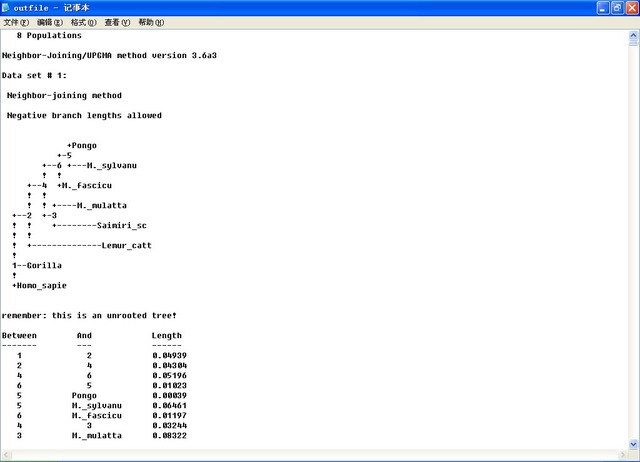Click the 'Length' column header

coord(167,335)
